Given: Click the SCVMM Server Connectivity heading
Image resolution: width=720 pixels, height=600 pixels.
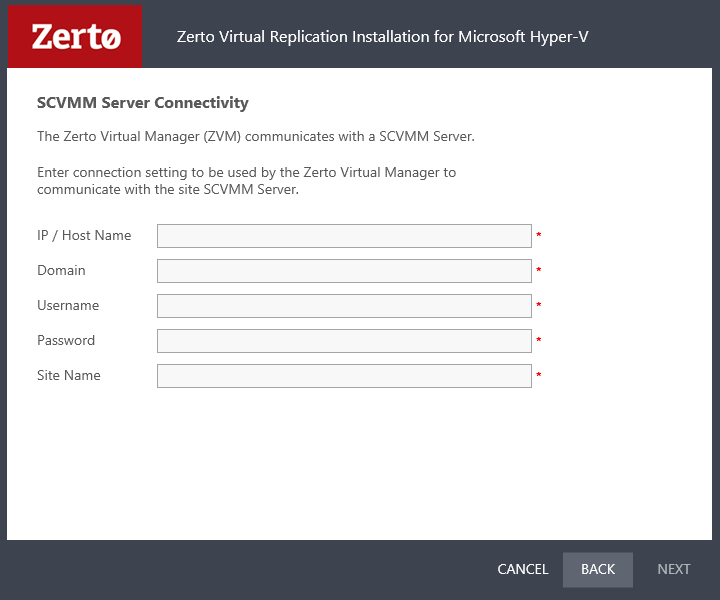Looking at the screenshot, I should coord(143,103).
